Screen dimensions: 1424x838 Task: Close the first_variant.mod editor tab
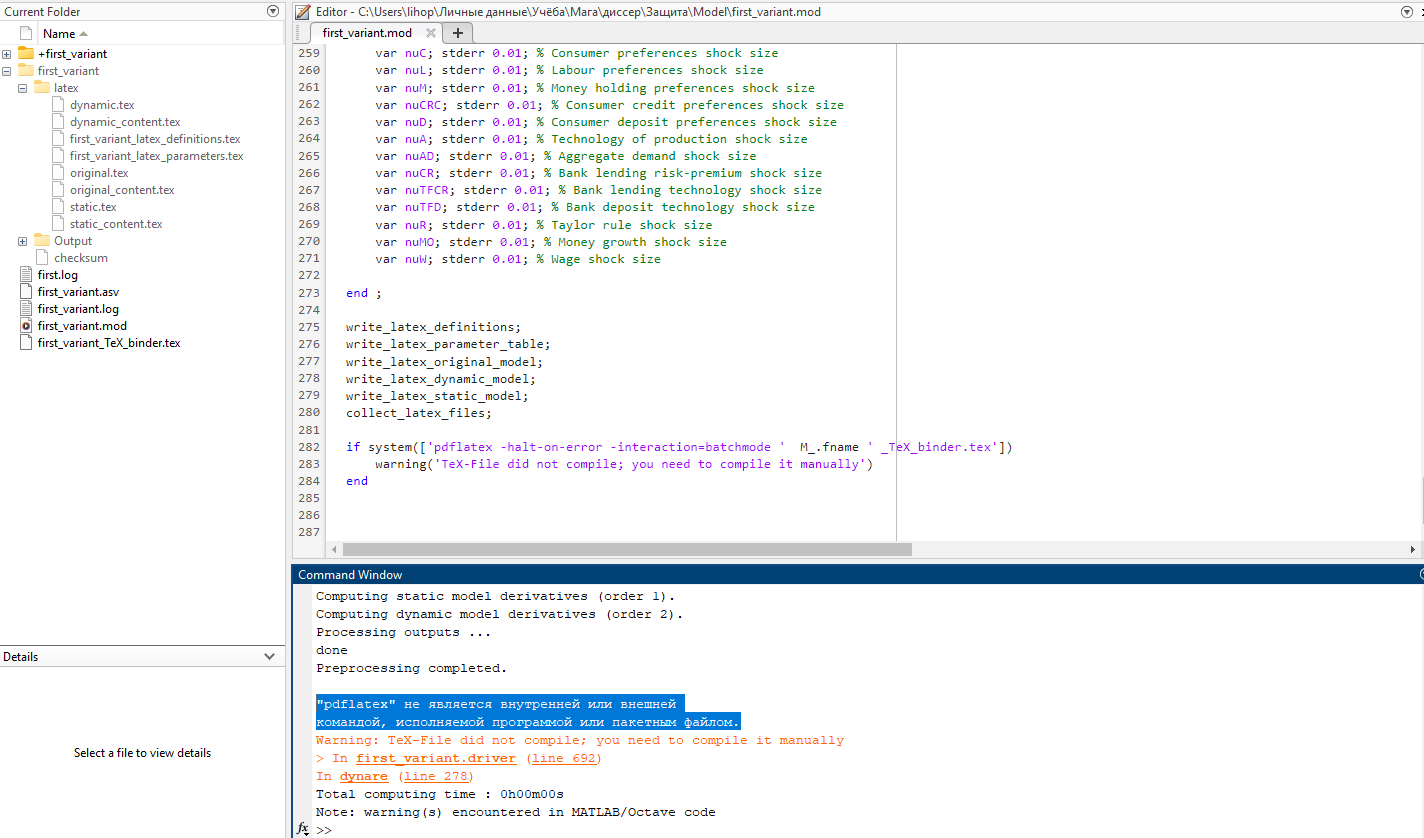click(x=431, y=33)
